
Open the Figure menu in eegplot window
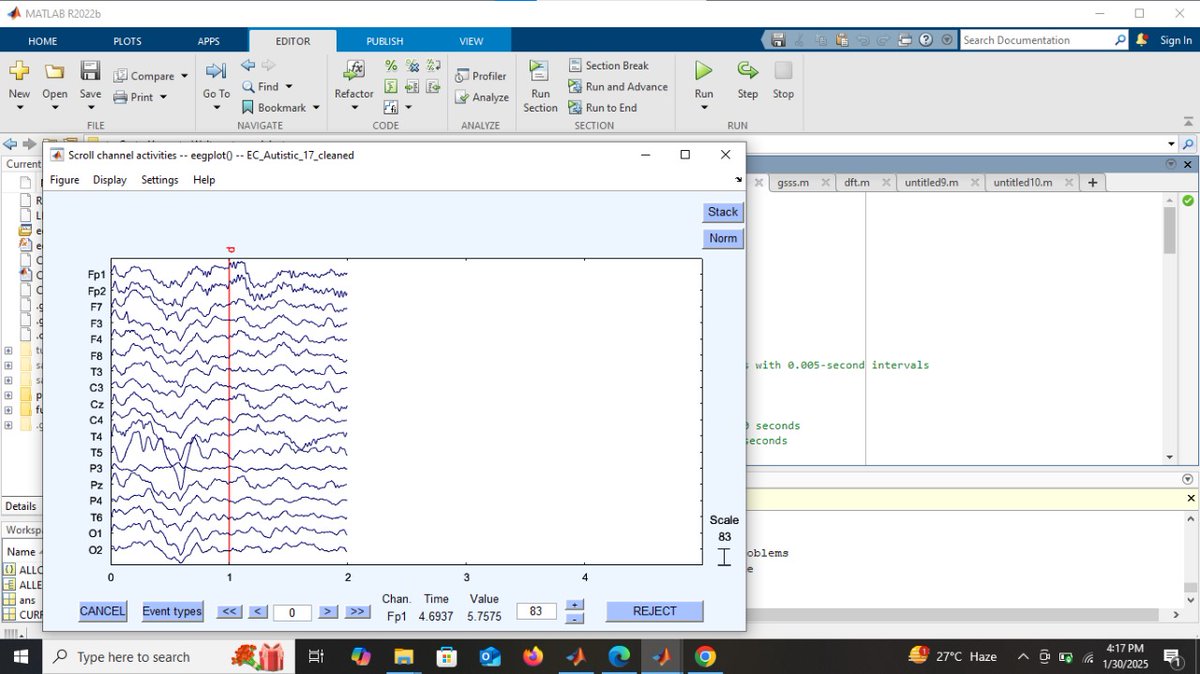tap(64, 180)
